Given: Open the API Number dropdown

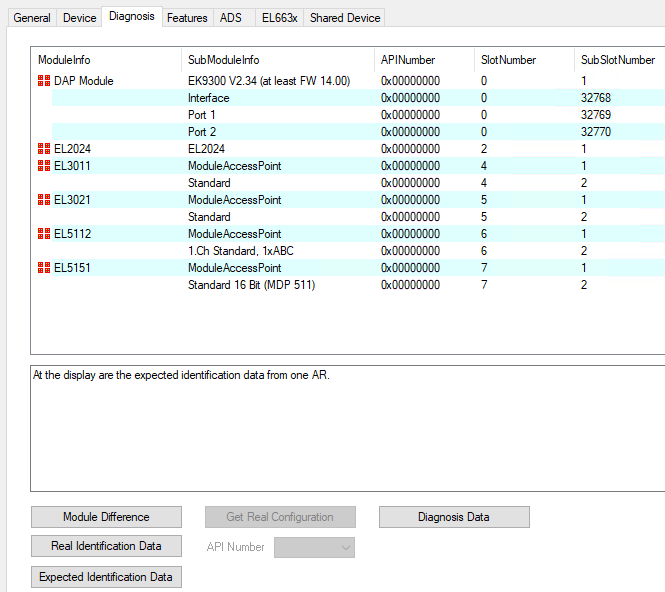Looking at the screenshot, I should (x=314, y=547).
